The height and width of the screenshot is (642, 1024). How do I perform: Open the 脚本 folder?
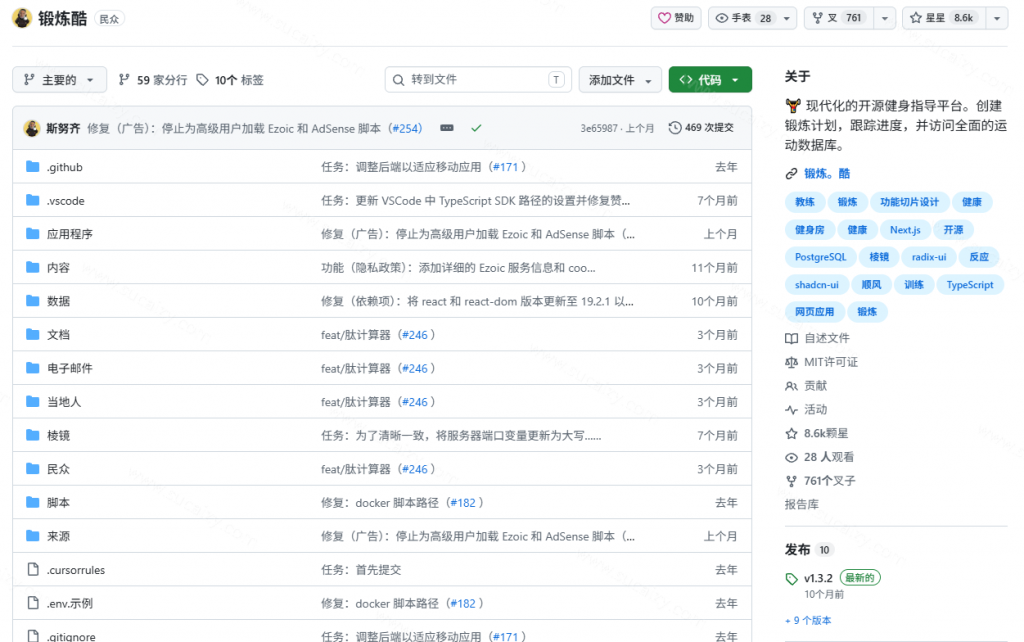pos(58,503)
